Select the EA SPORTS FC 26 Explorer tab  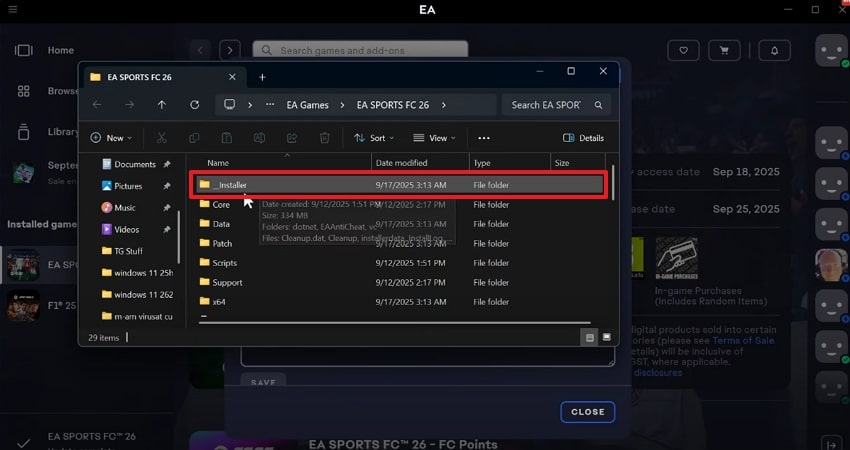tap(163, 77)
